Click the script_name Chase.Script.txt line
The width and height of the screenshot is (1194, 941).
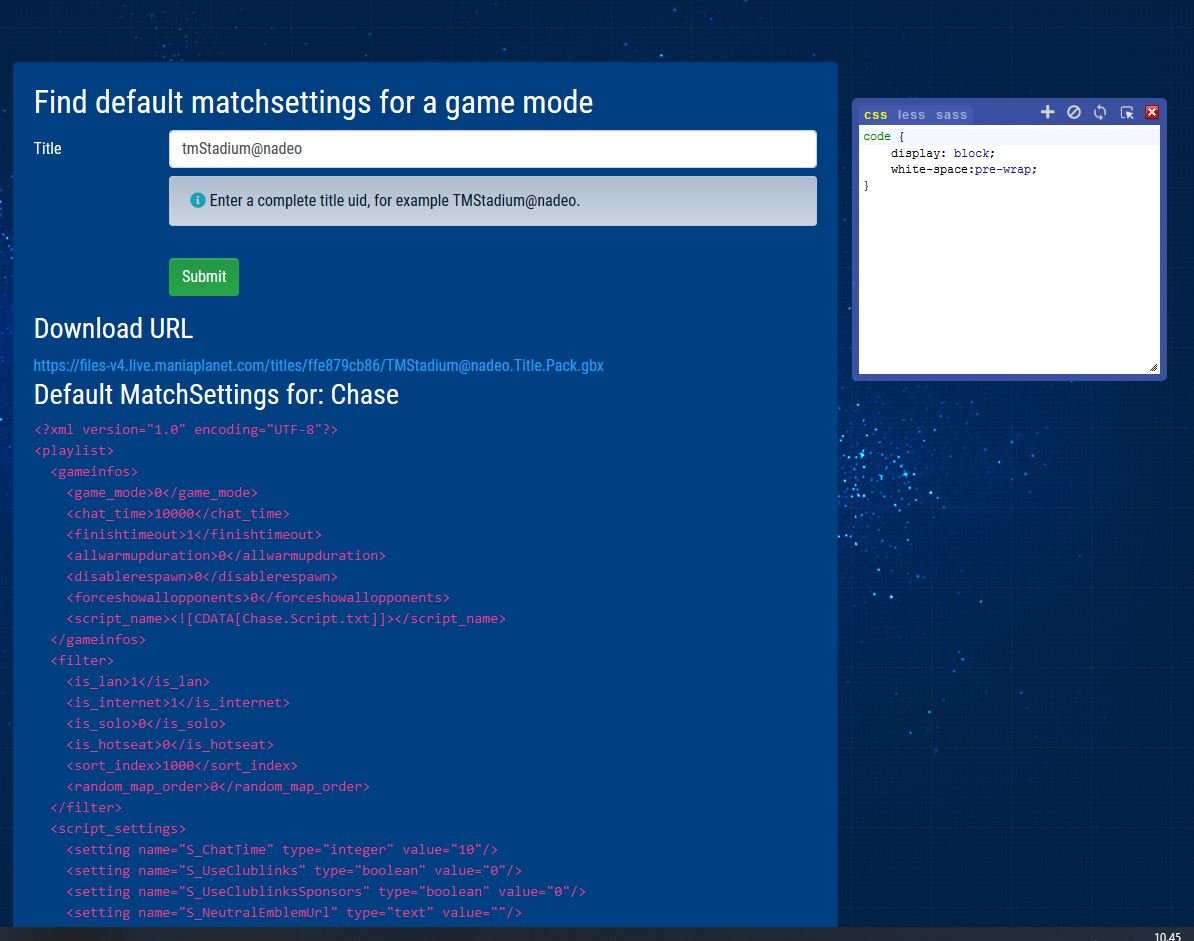(286, 618)
